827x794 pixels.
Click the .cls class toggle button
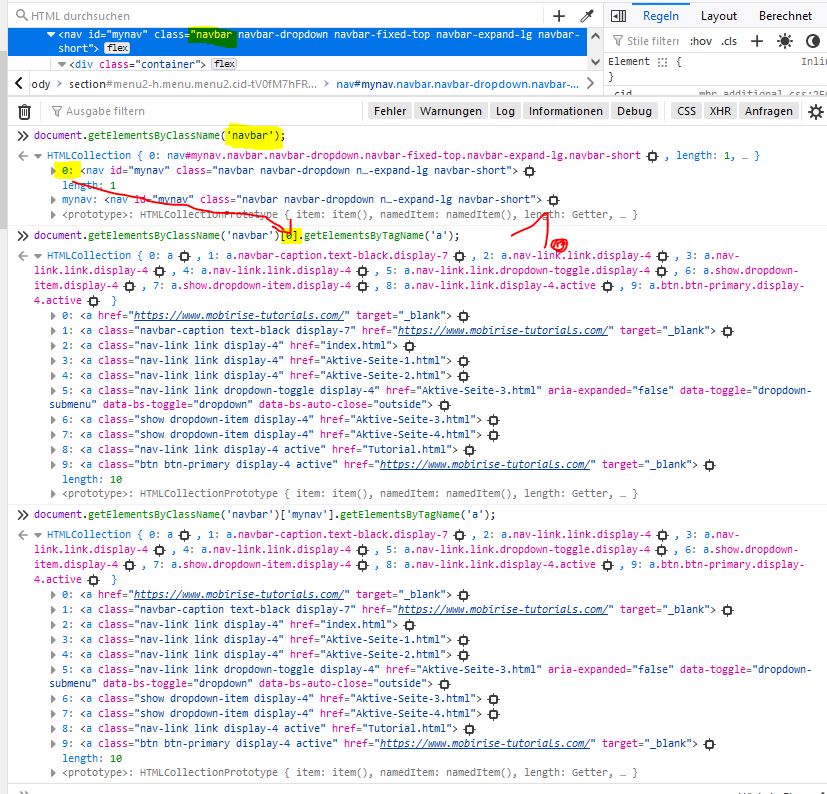coord(729,41)
